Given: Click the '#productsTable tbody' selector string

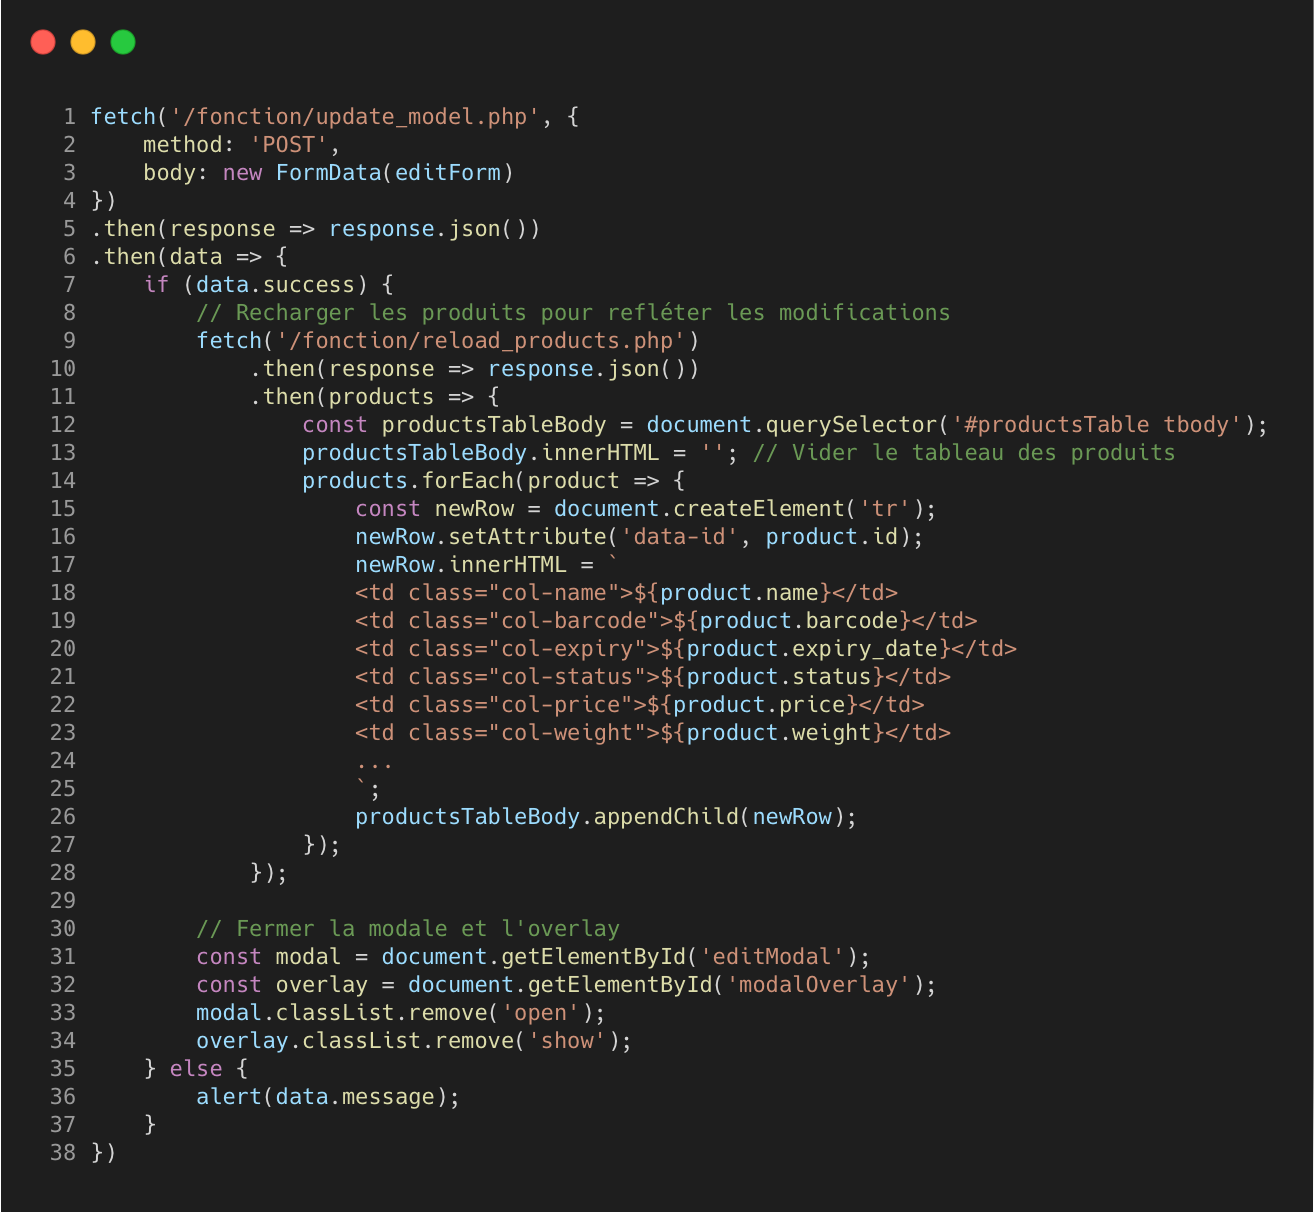Looking at the screenshot, I should 1096,425.
